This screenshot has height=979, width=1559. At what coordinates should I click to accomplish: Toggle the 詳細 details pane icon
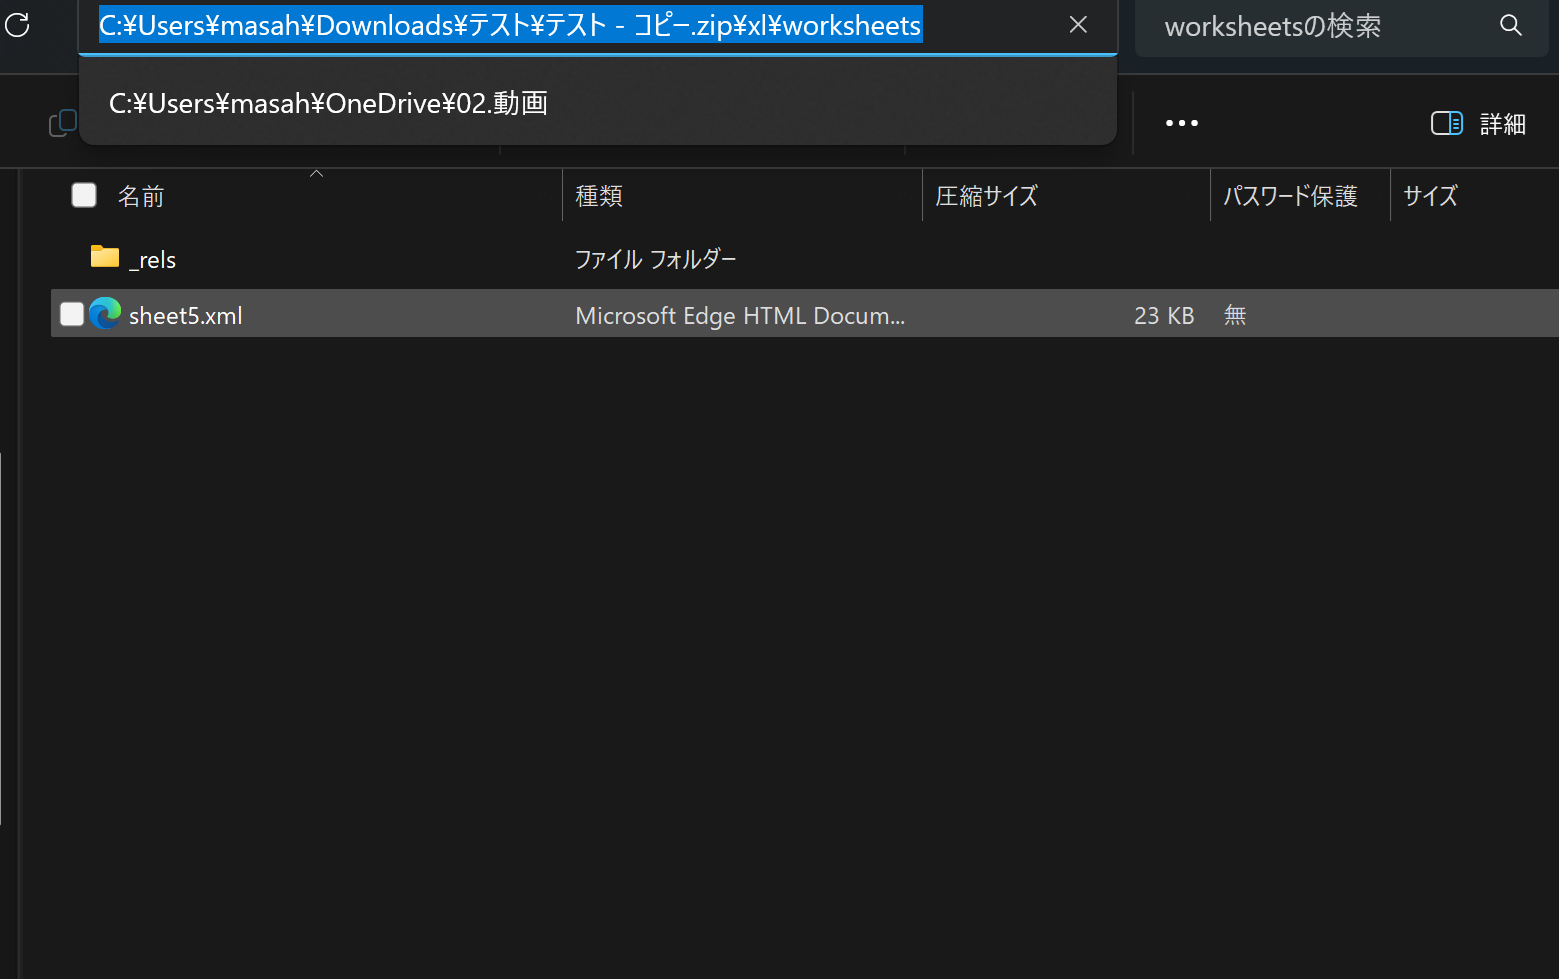(1446, 123)
